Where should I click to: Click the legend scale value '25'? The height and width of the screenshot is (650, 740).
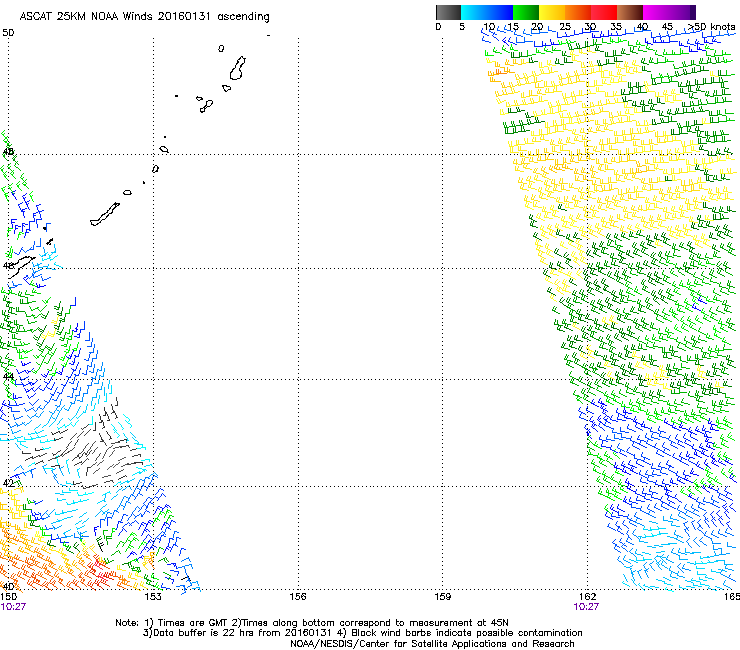[565, 27]
